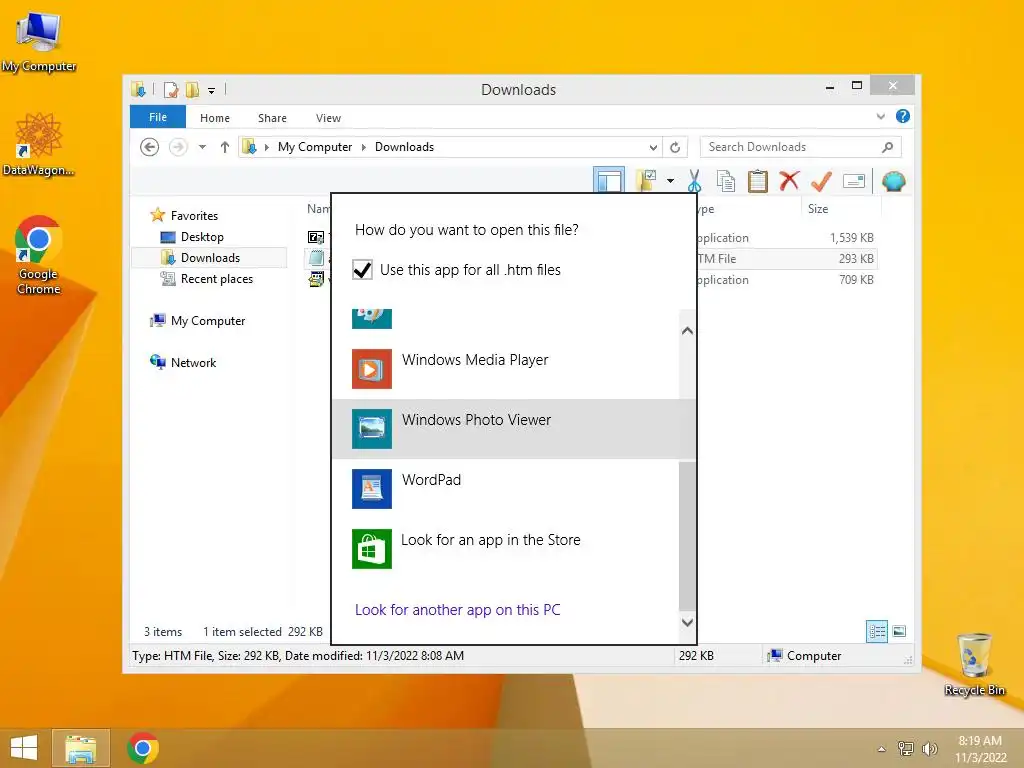Click the 293 KB size cell
The width and height of the screenshot is (1024, 768).
point(856,259)
